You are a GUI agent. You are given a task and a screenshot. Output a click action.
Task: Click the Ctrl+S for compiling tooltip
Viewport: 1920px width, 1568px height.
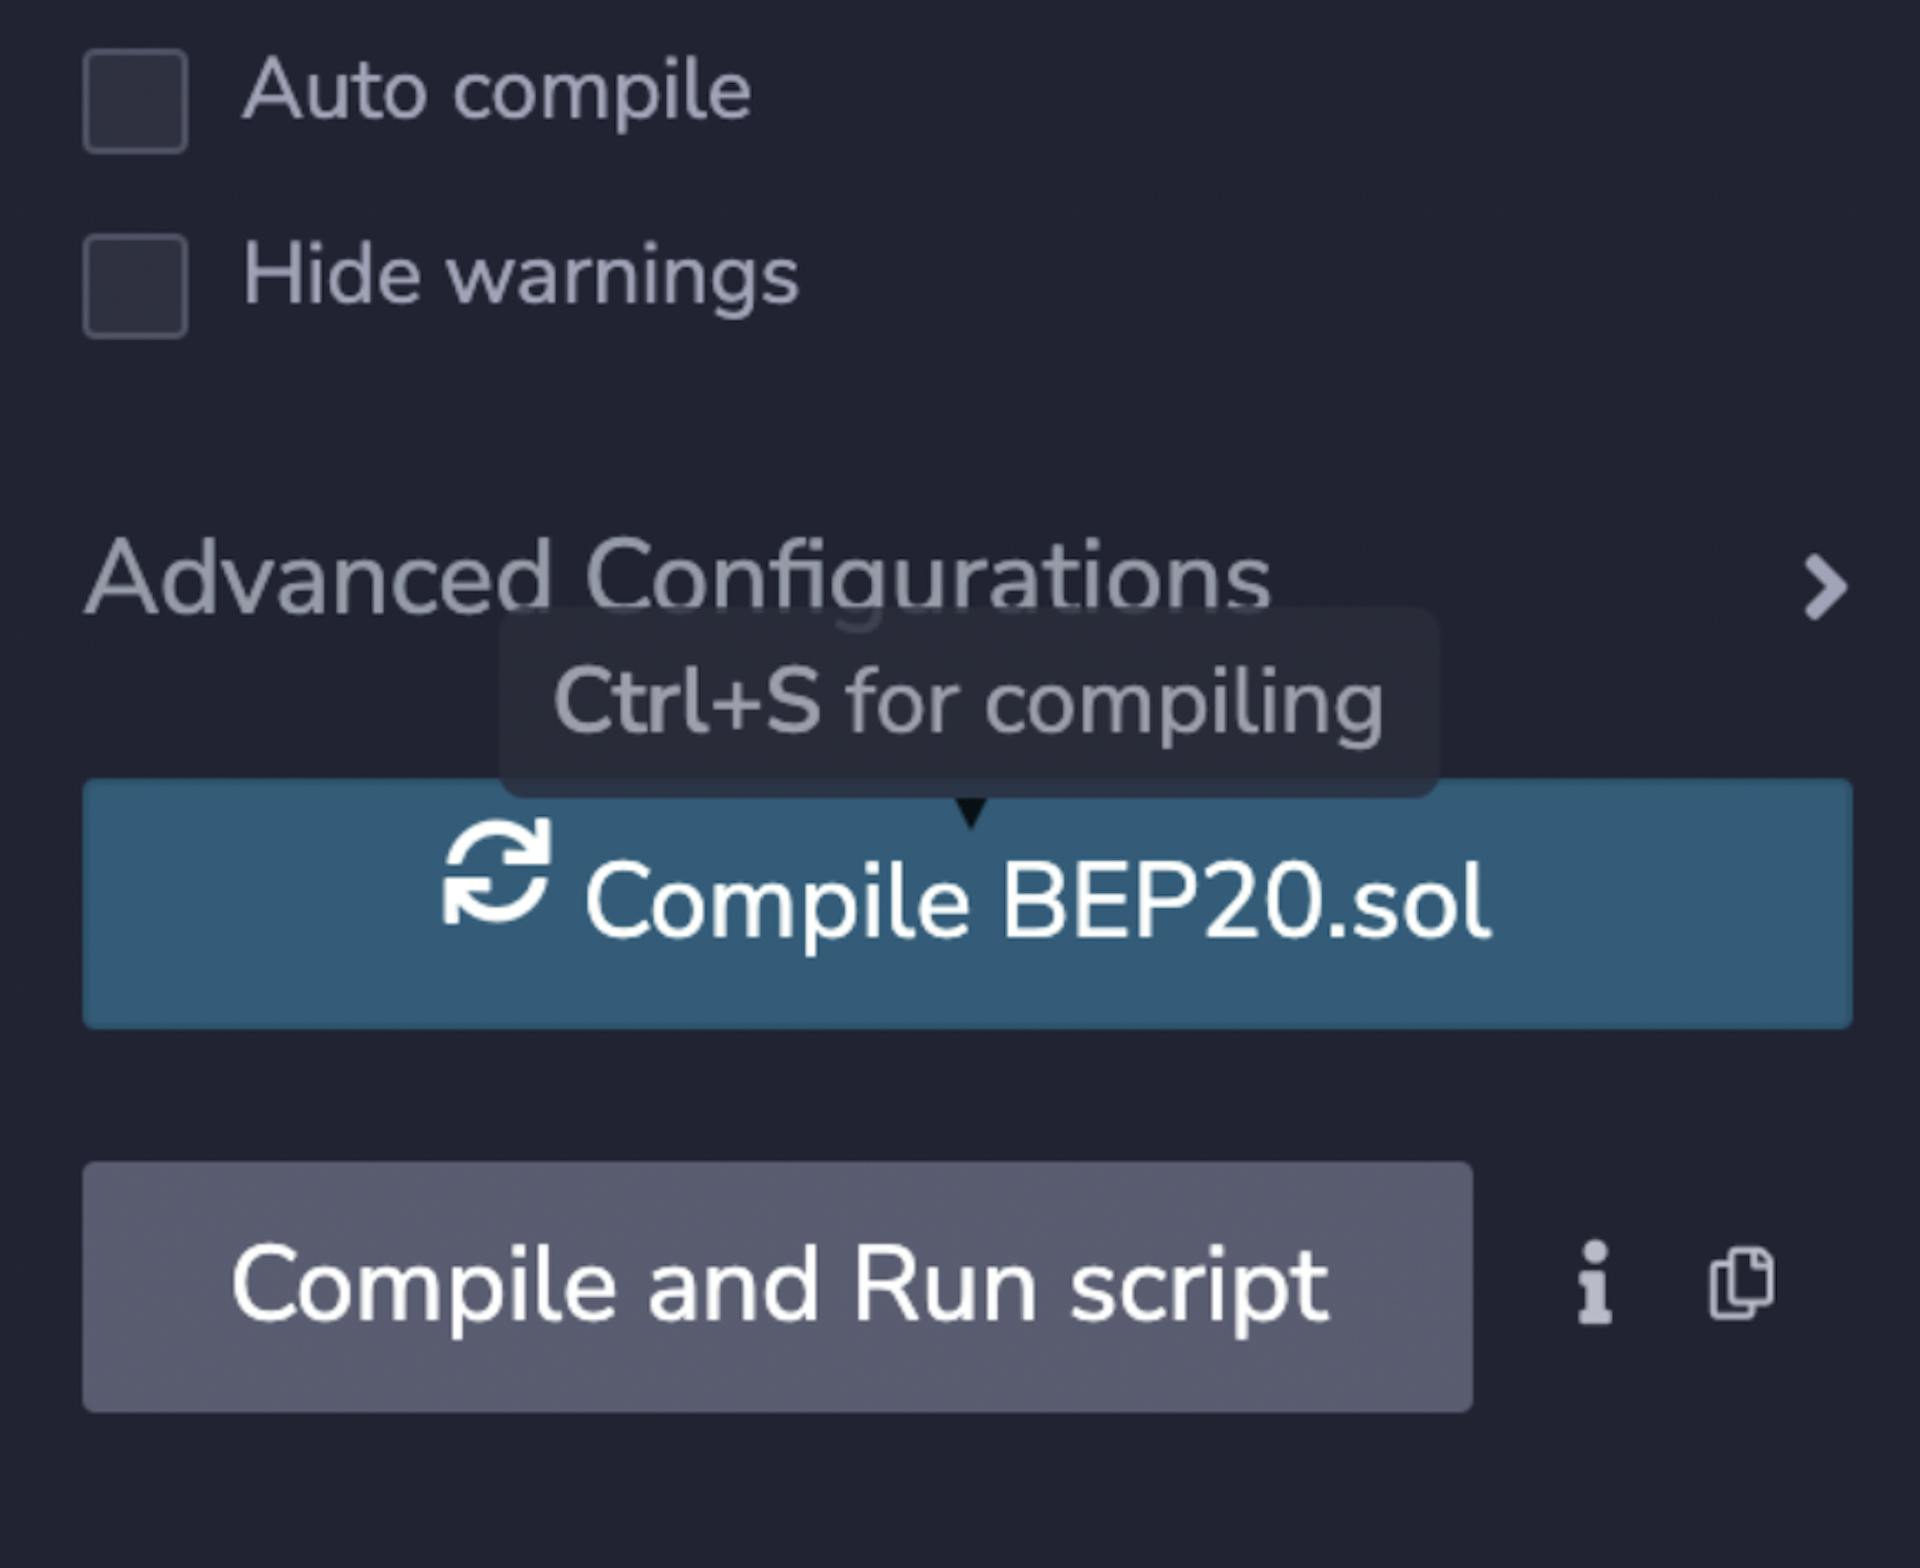[x=968, y=702]
